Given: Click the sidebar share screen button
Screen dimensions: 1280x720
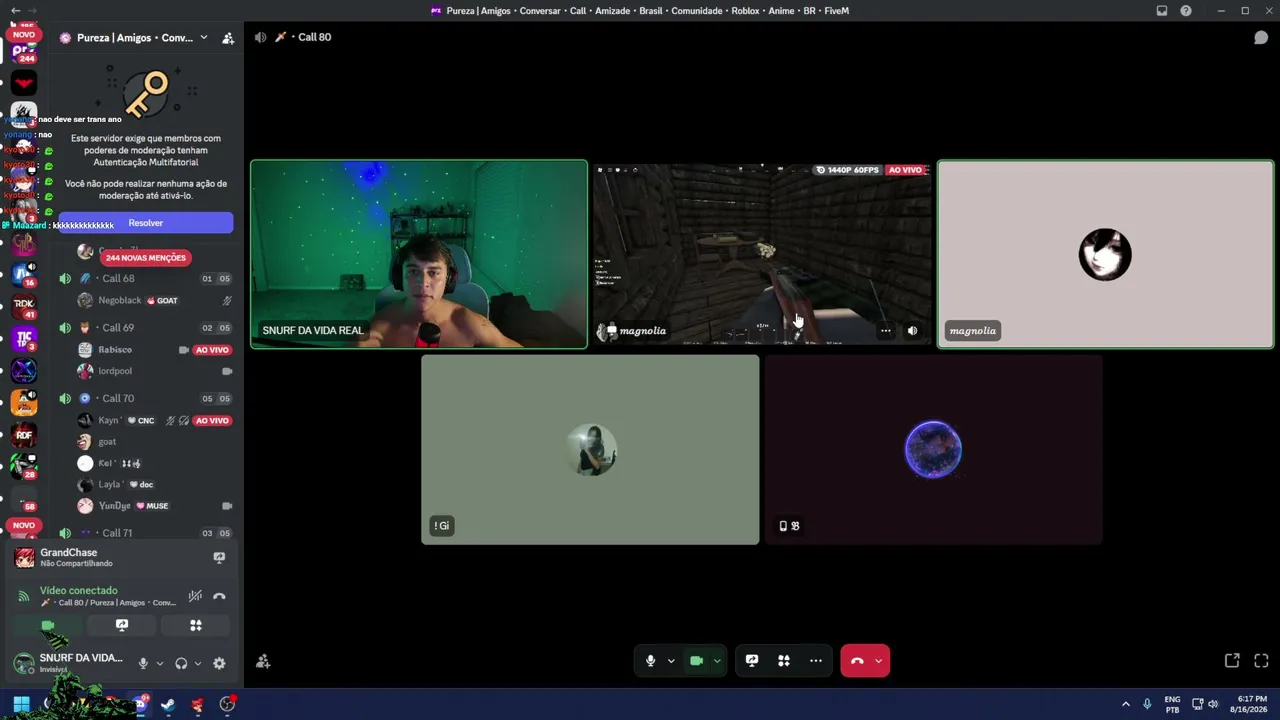Looking at the screenshot, I should (x=122, y=625).
